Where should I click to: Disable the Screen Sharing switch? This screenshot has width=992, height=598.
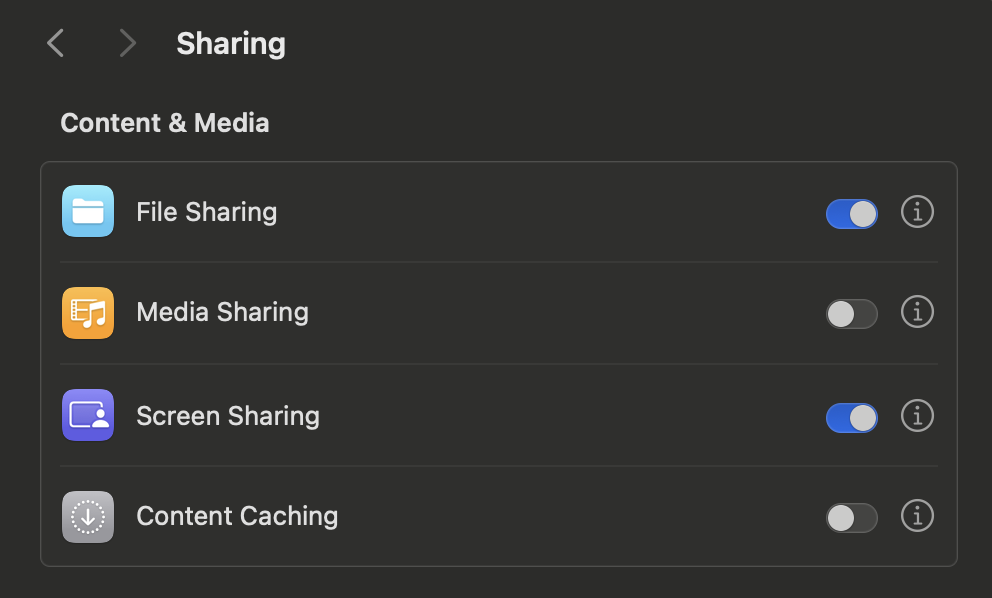[x=852, y=418]
